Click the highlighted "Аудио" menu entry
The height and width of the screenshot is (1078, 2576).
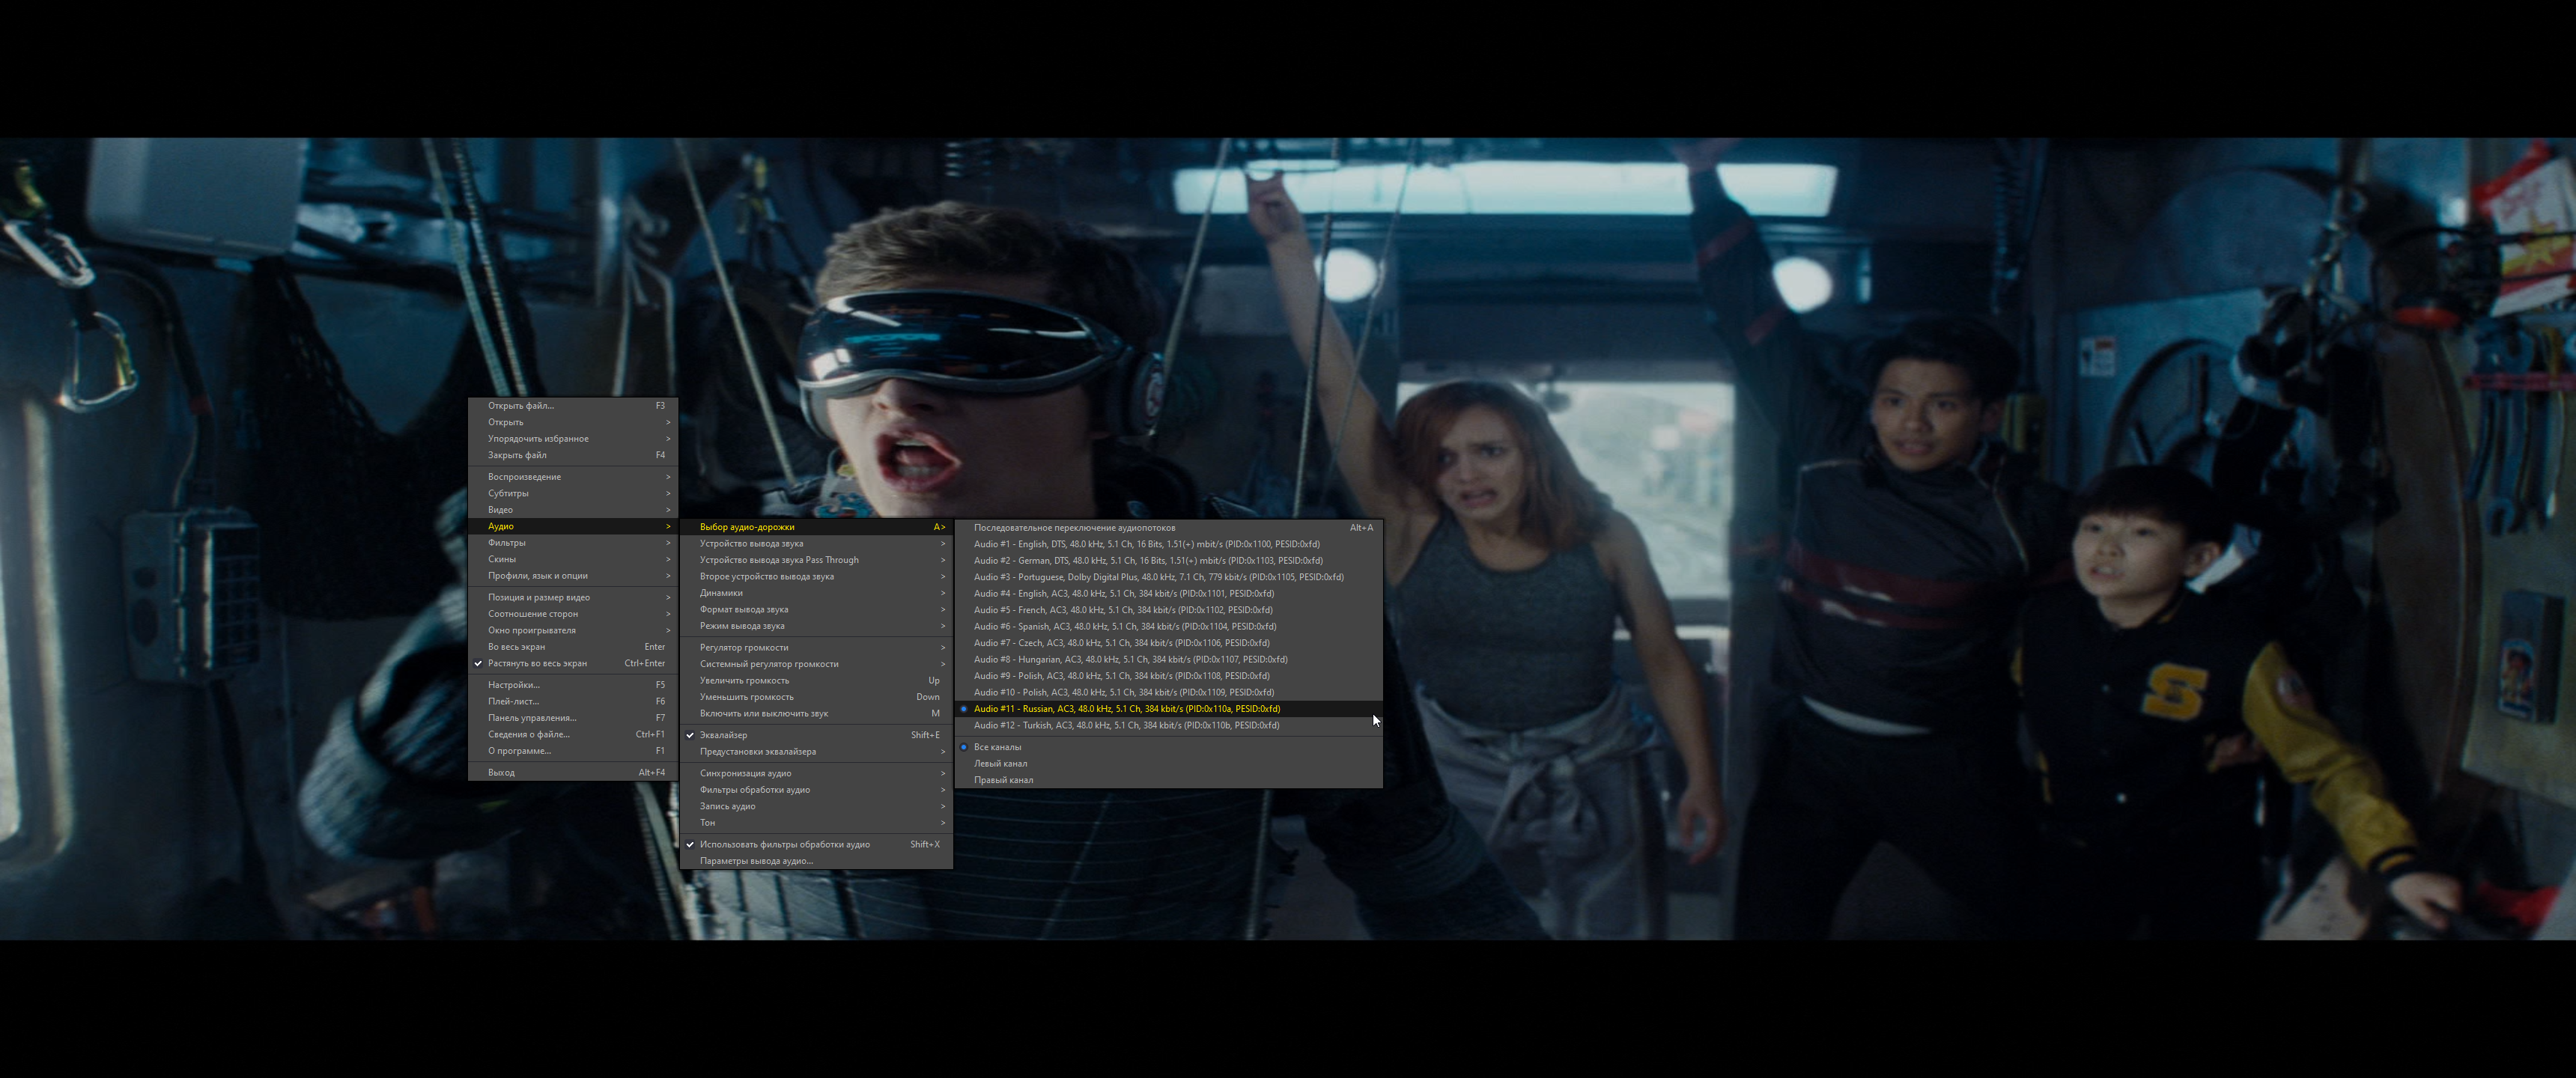(x=573, y=526)
